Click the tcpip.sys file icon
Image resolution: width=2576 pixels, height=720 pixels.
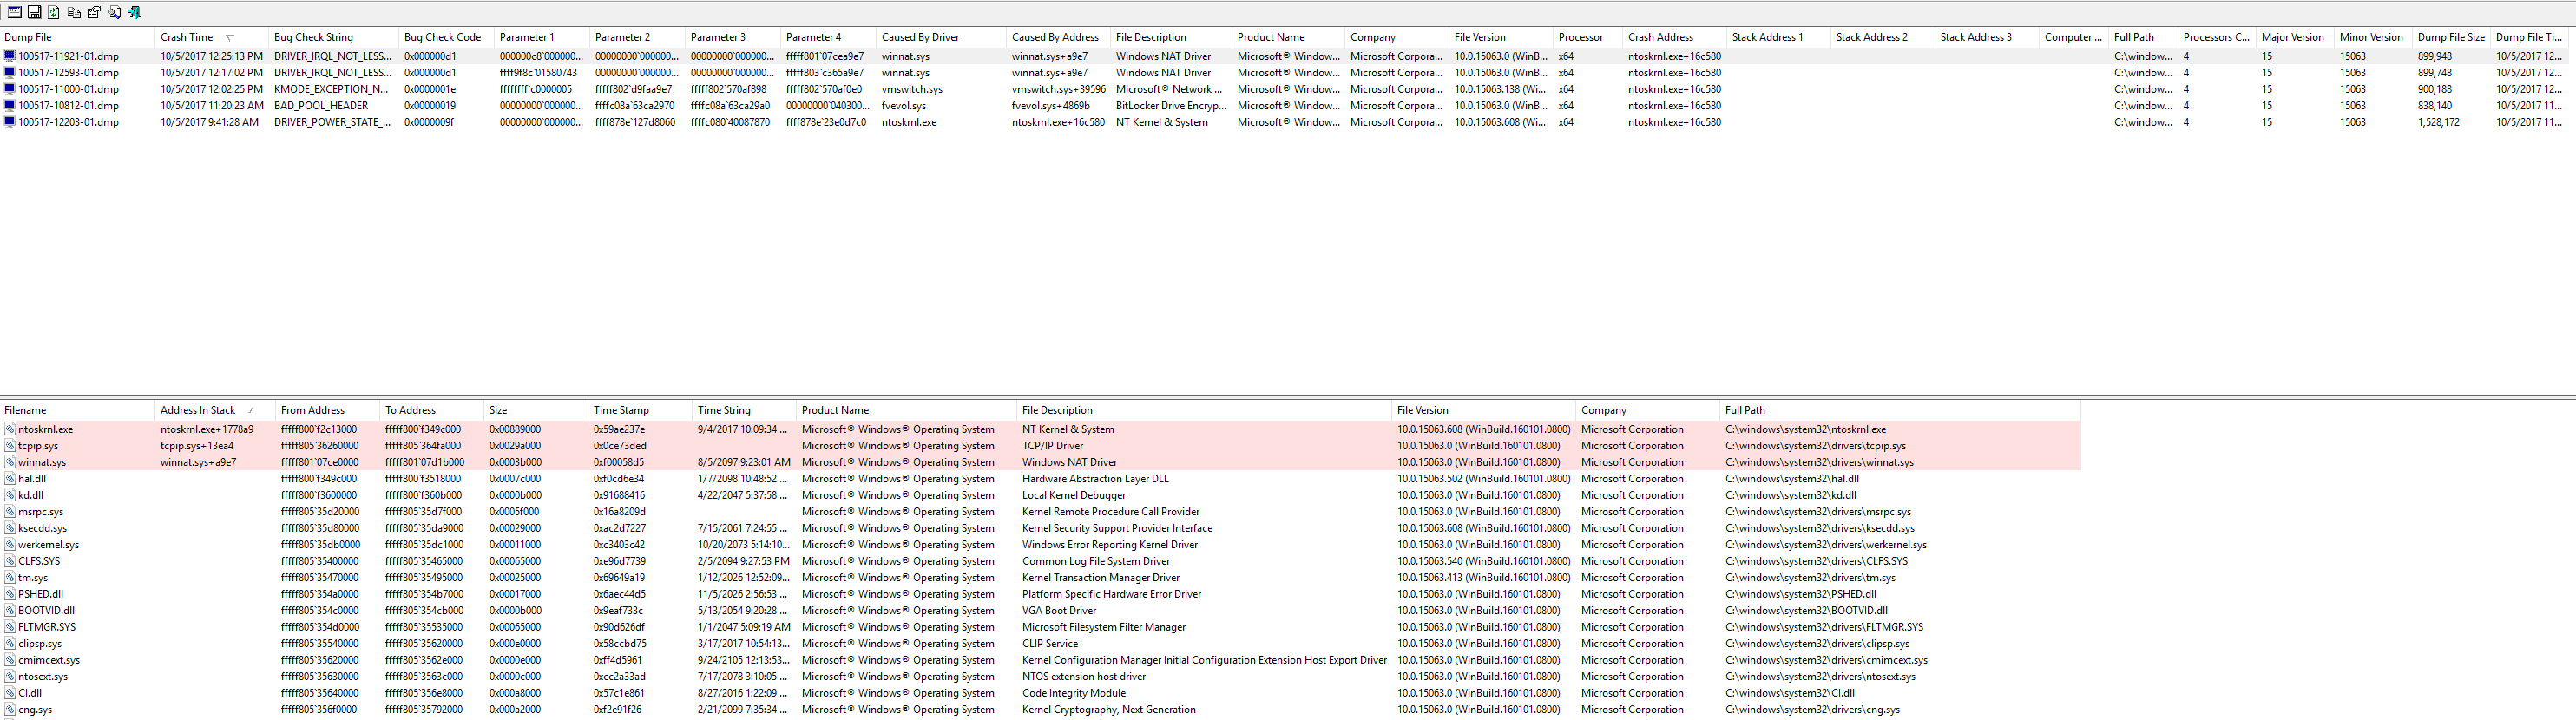click(10, 446)
